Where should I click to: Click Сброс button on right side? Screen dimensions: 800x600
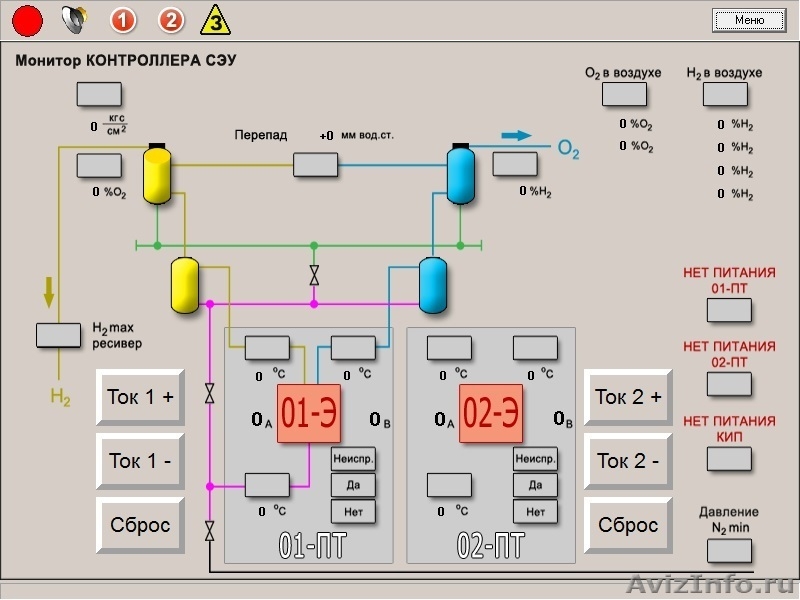click(628, 525)
